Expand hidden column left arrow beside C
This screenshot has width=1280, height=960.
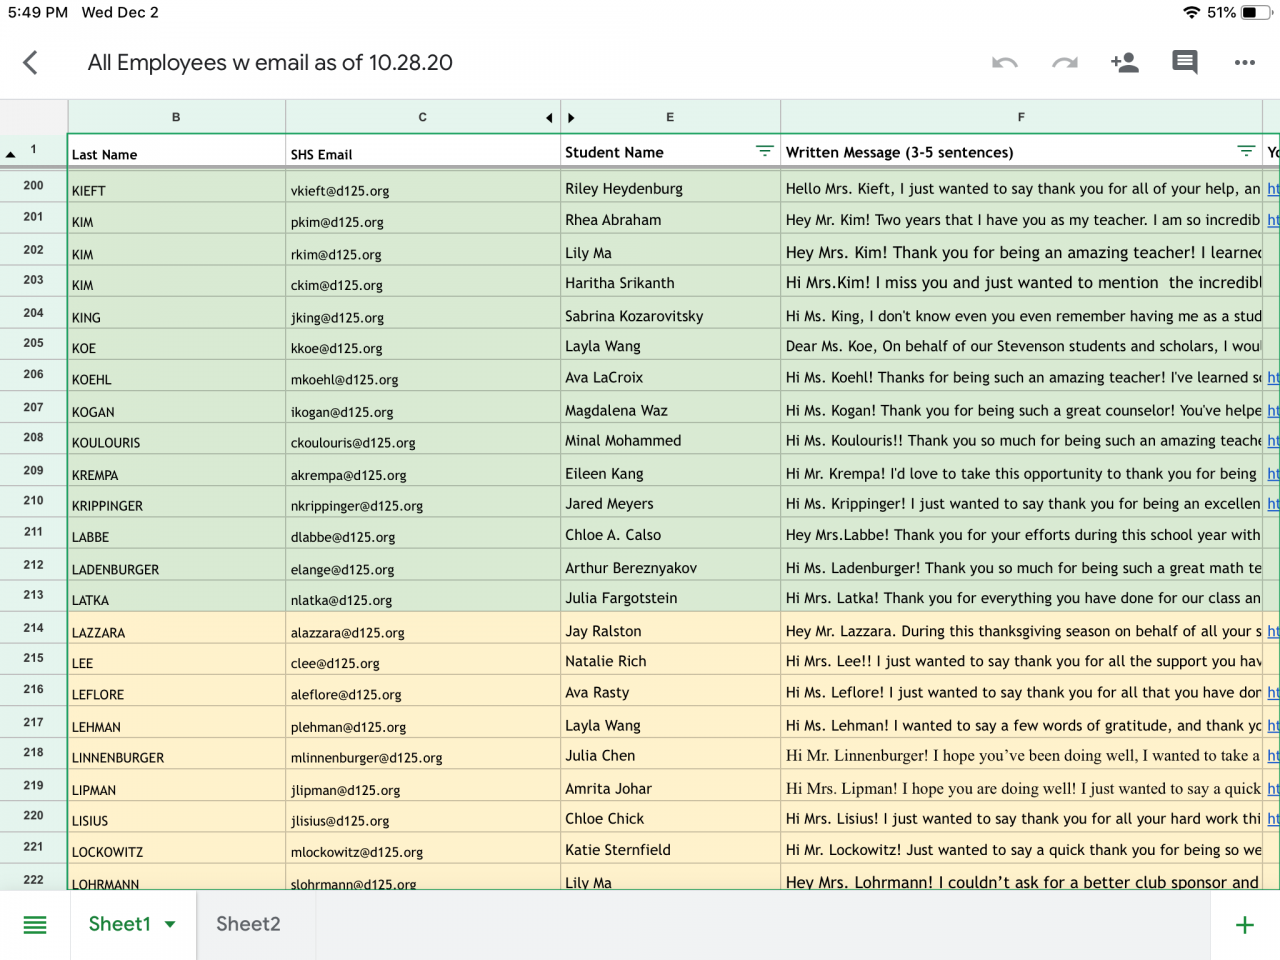pyautogui.click(x=549, y=118)
